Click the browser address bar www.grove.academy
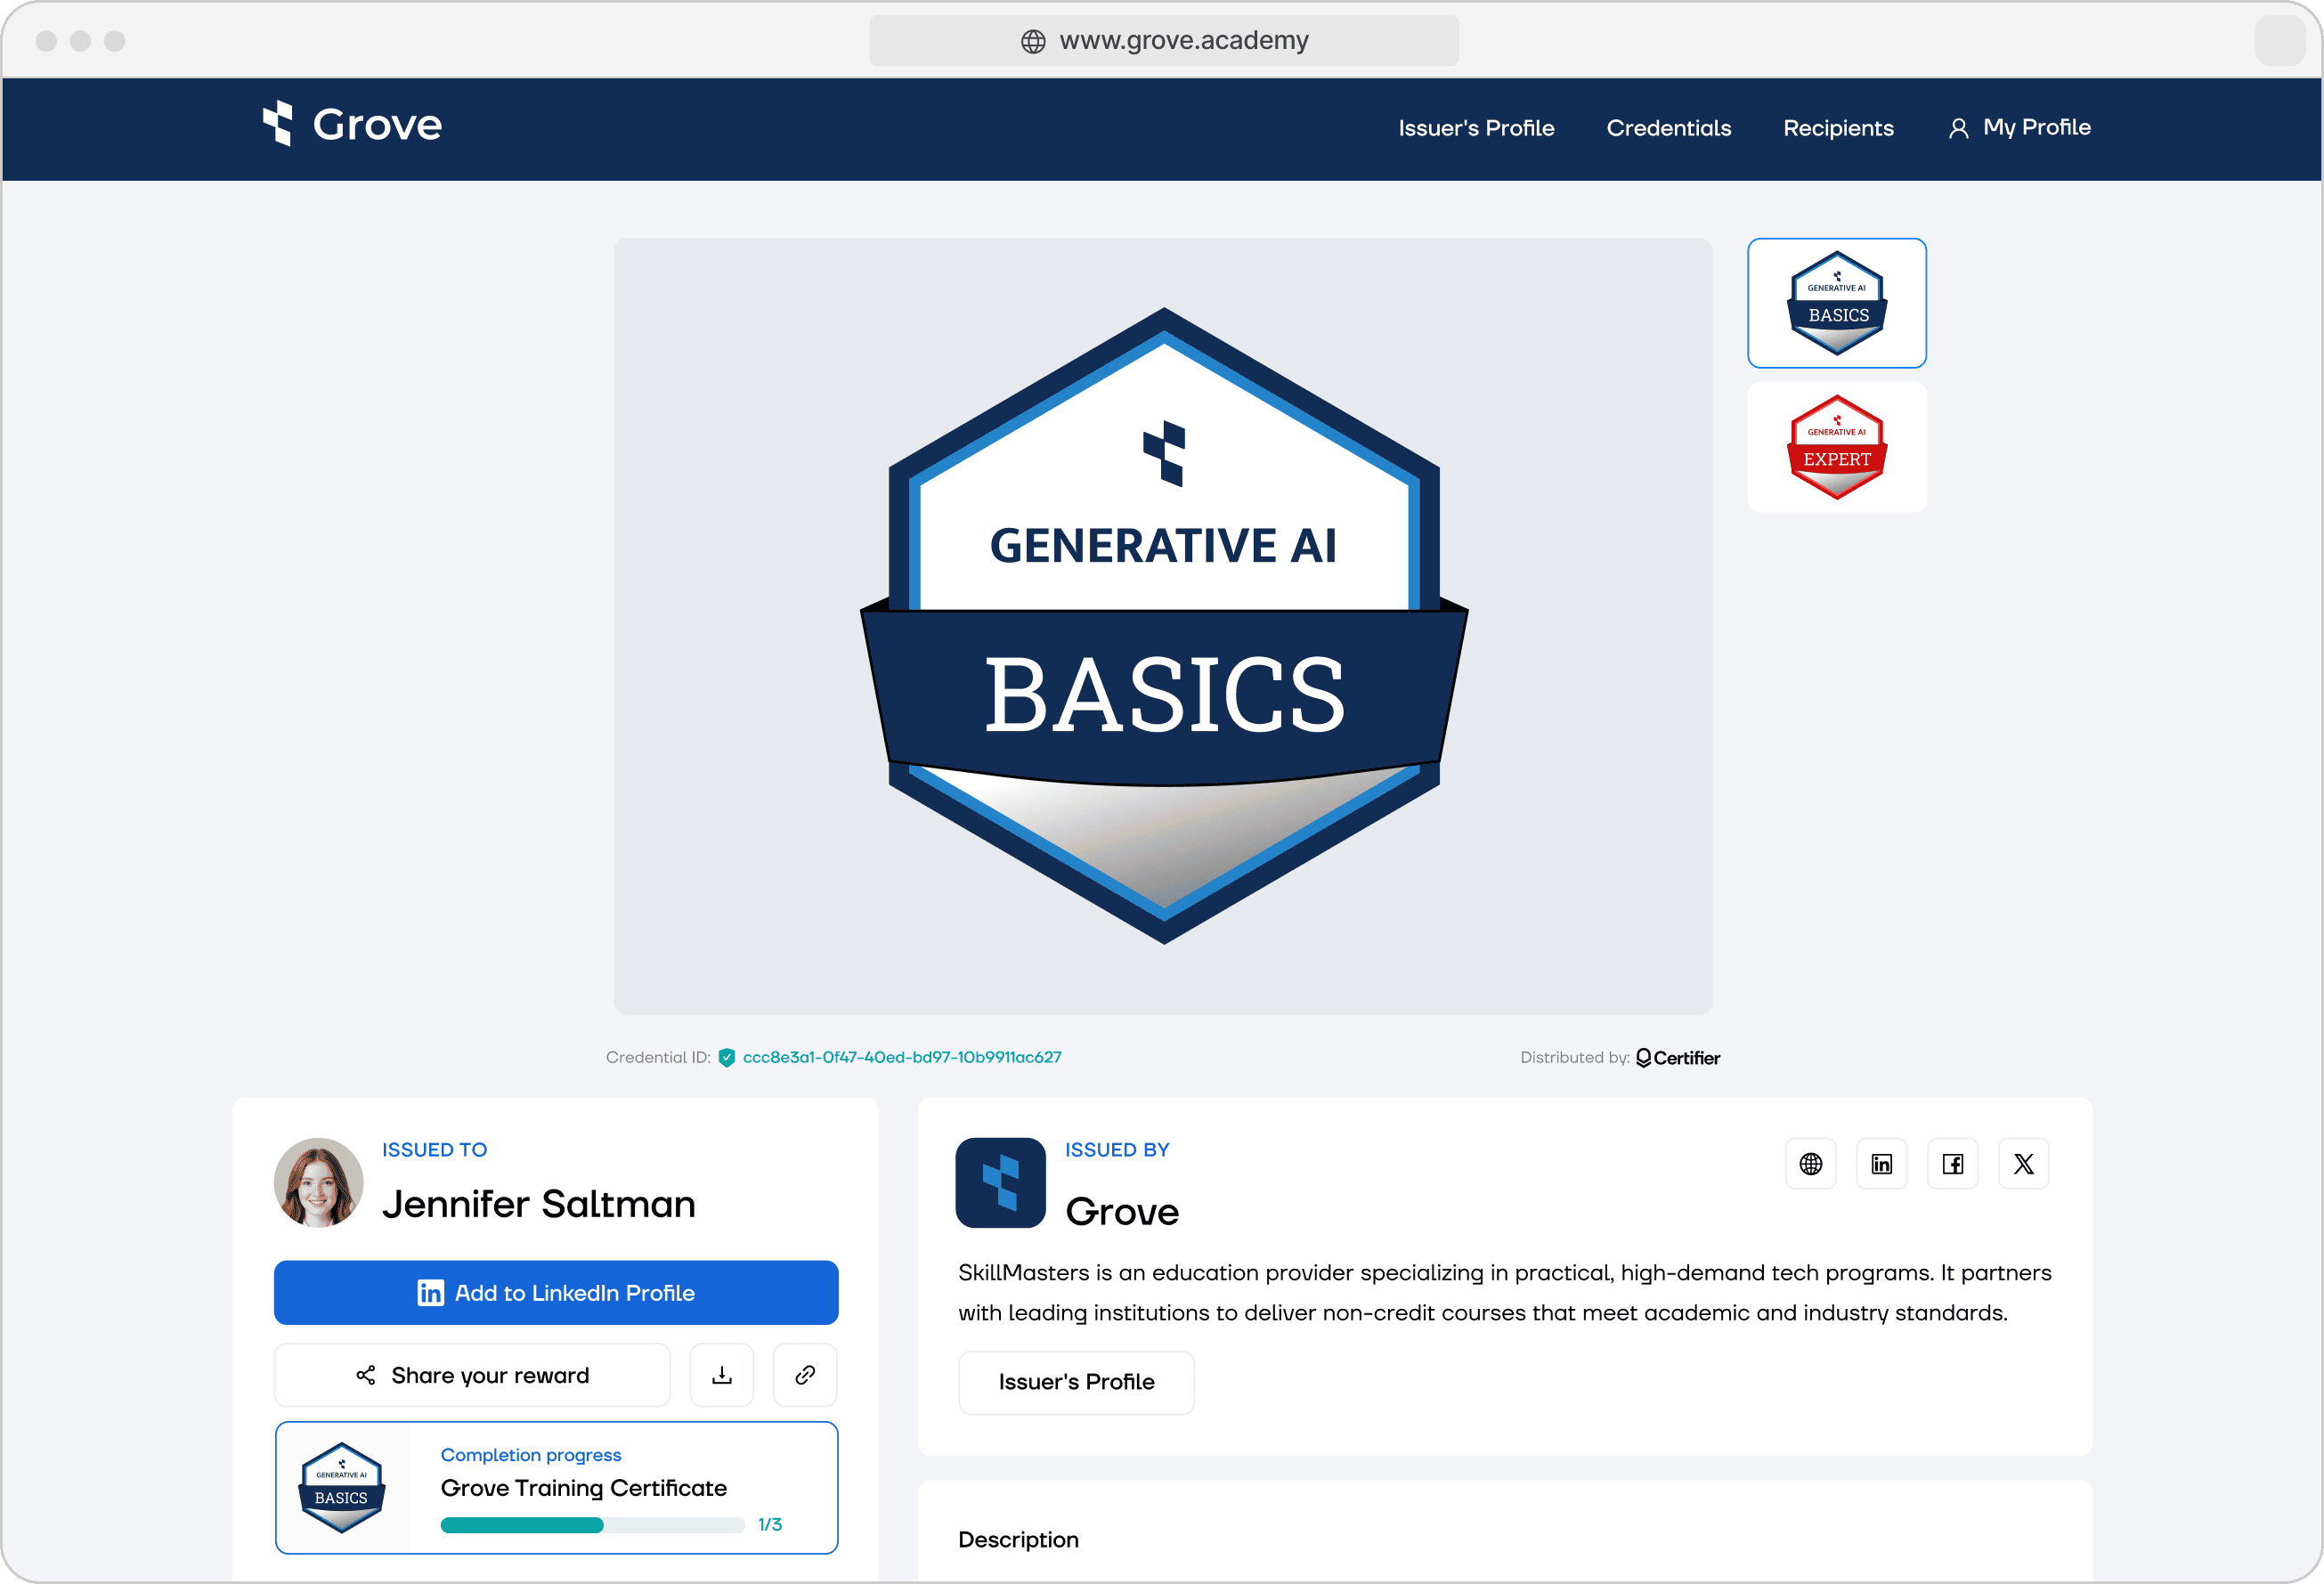The width and height of the screenshot is (2324, 1584). [1163, 40]
